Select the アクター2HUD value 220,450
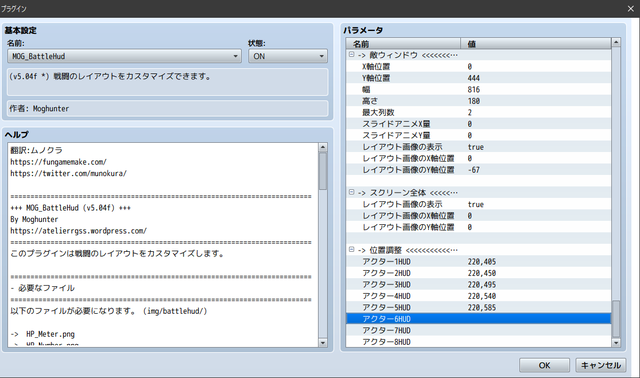Screen dimensions: 640x378 click(482, 273)
